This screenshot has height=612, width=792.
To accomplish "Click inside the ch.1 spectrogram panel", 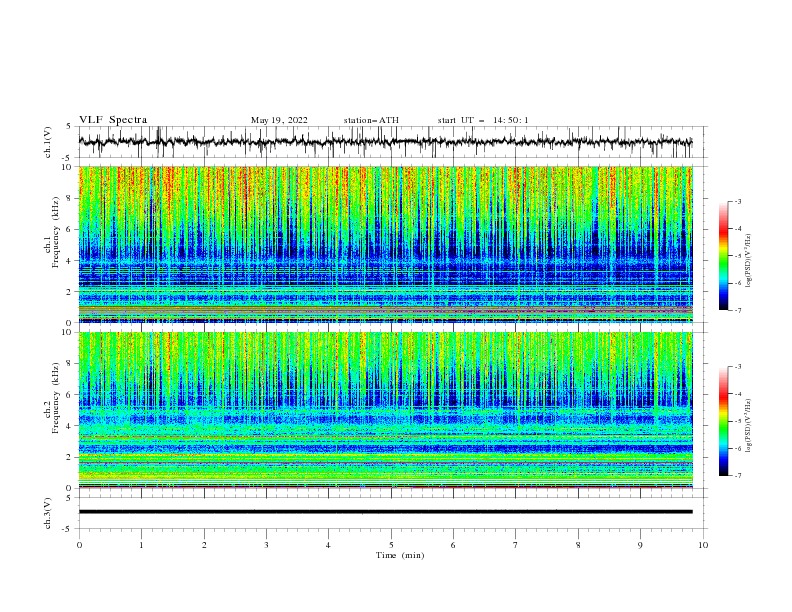I will (385, 244).
